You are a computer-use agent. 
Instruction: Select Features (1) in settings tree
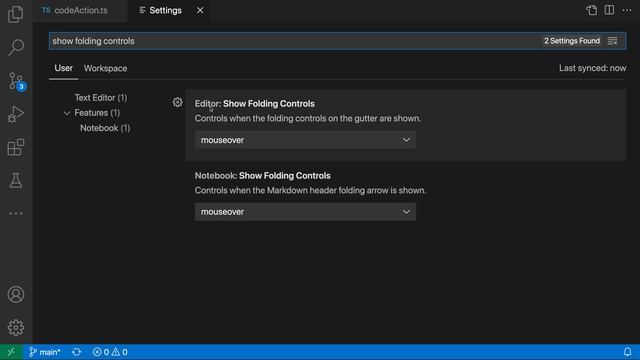[97, 113]
